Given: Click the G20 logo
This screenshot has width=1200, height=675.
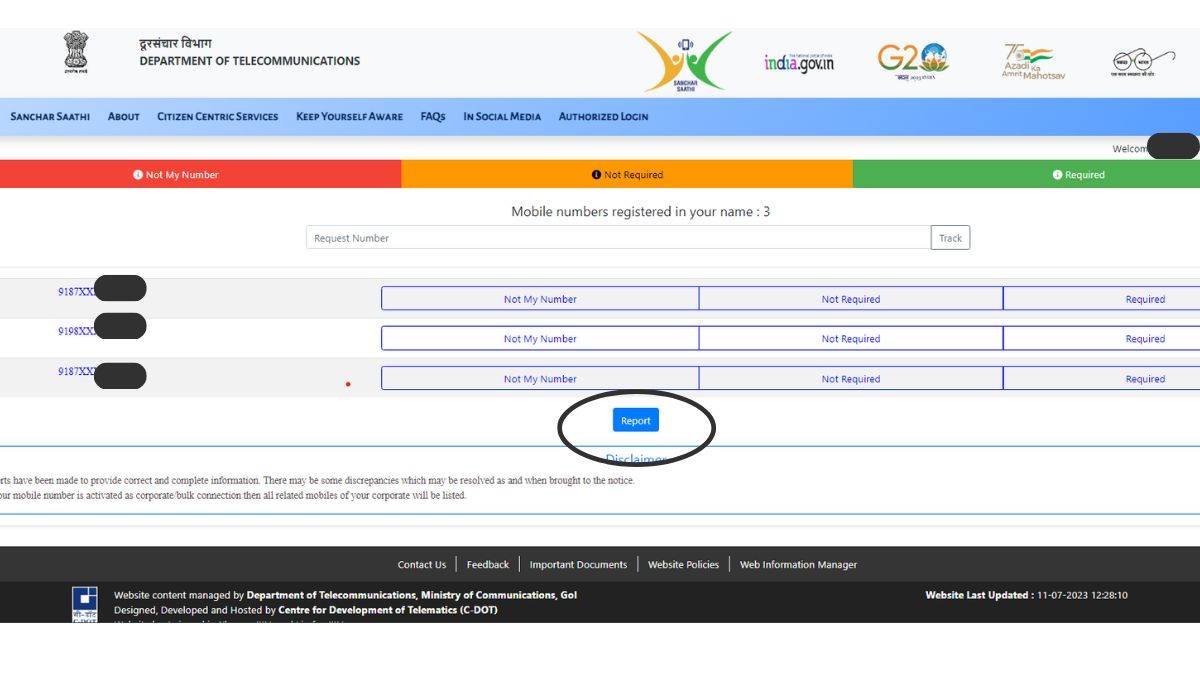Looking at the screenshot, I should (x=912, y=60).
